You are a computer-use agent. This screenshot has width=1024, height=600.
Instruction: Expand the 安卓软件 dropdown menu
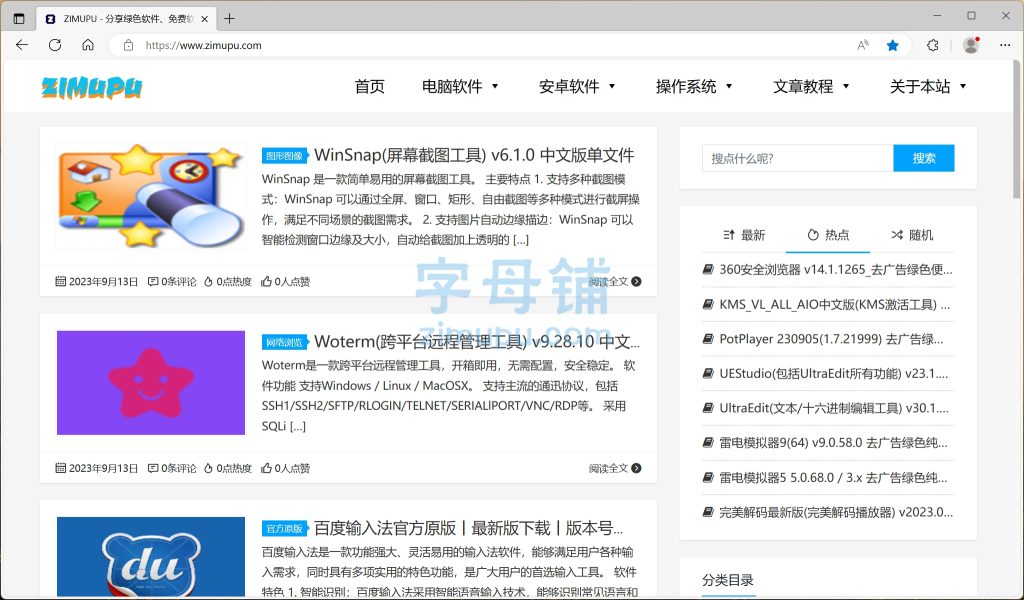pos(577,86)
